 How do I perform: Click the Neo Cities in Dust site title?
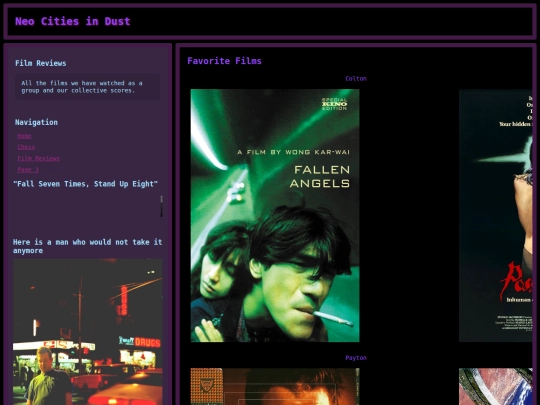pos(73,21)
